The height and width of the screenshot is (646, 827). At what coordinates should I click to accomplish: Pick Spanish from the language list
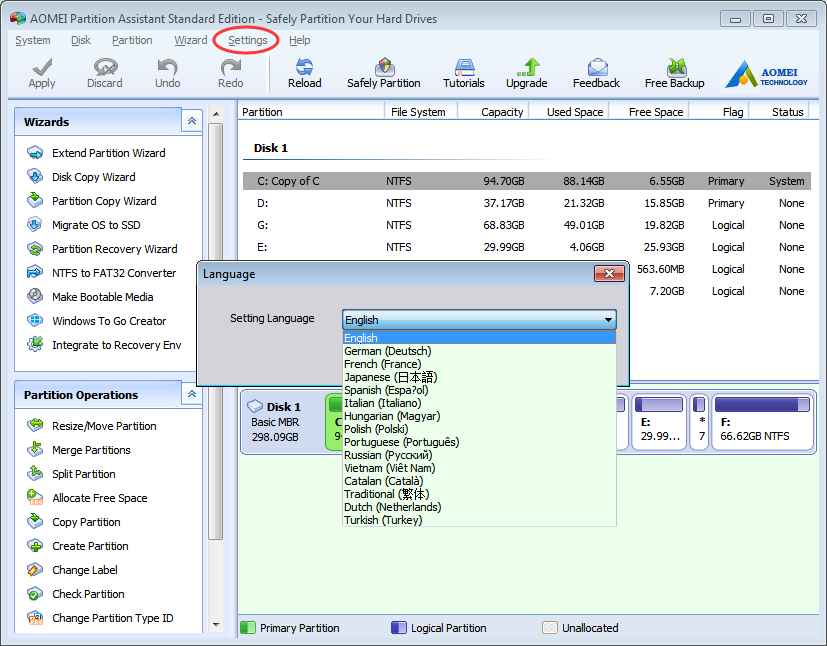click(479, 390)
